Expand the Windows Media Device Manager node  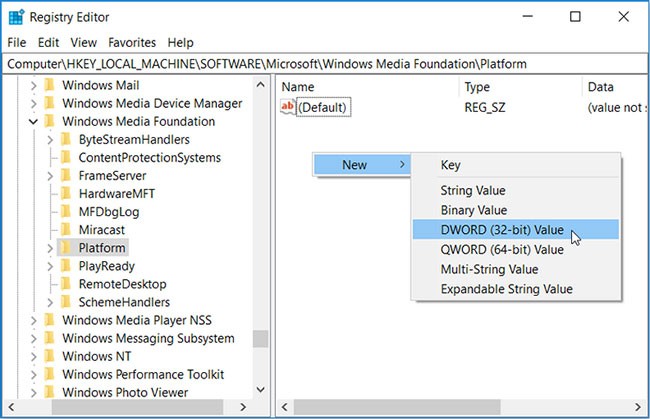point(34,103)
